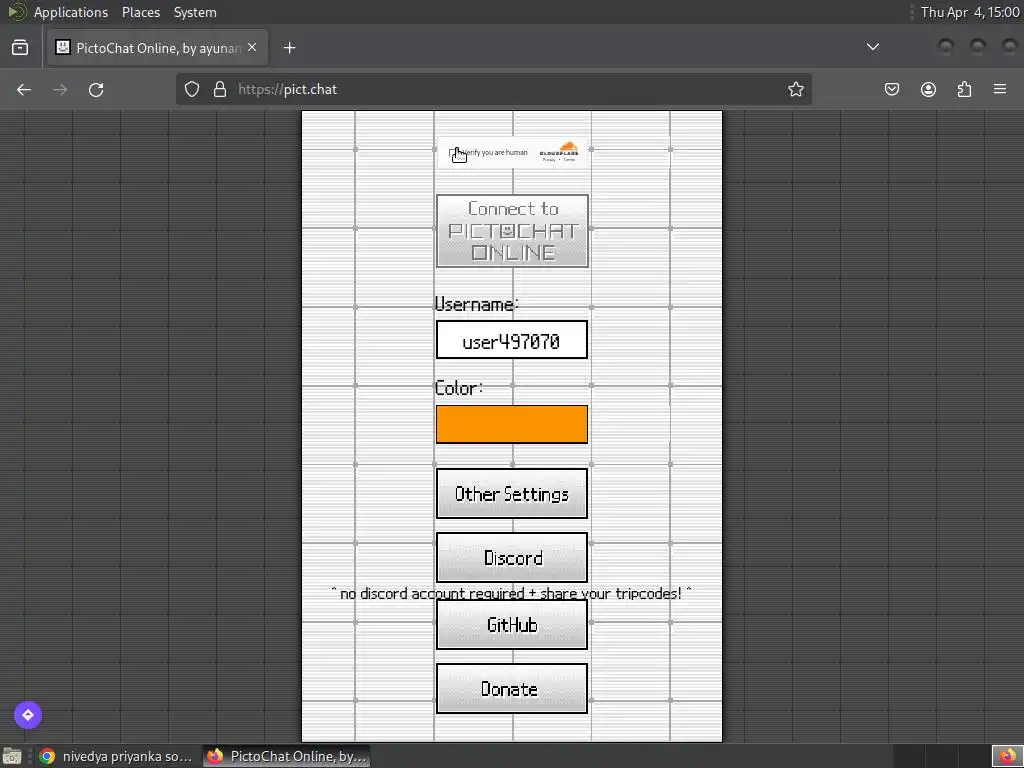Click the clock showing Thu Apr 4
This screenshot has width=1024, height=768.
(x=970, y=12)
